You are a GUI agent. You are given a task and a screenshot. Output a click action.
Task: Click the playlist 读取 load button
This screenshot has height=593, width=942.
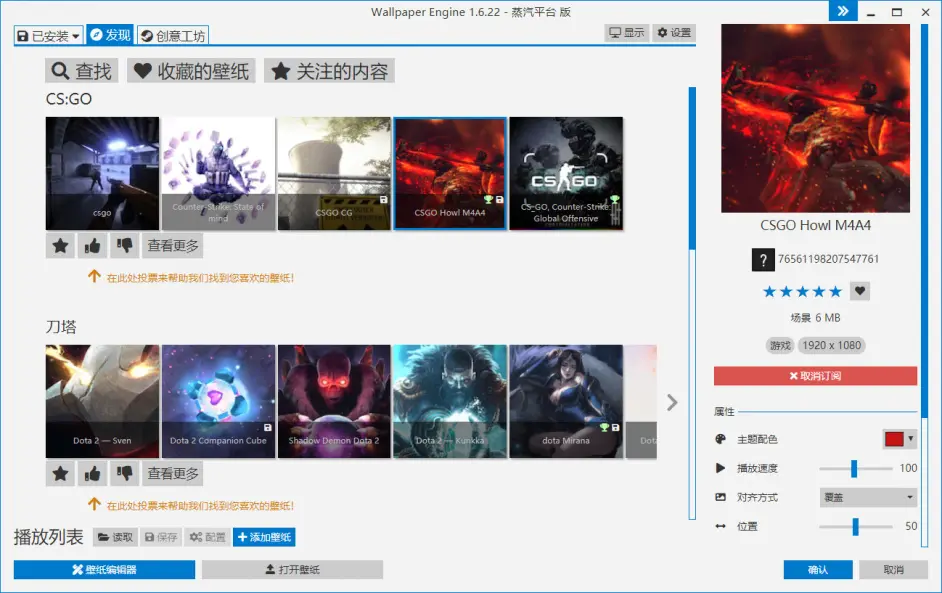(x=115, y=537)
